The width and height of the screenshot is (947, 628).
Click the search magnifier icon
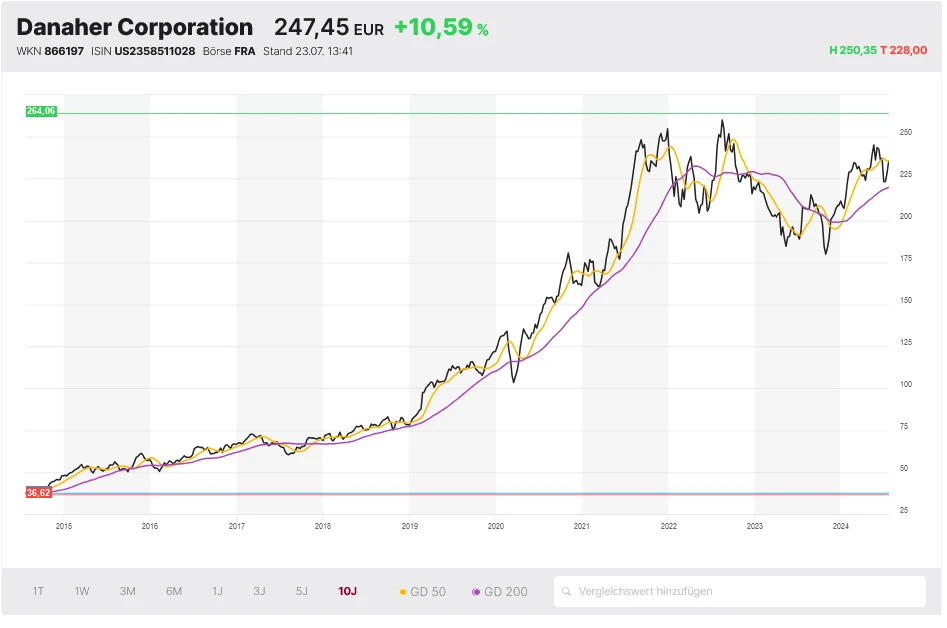tap(568, 592)
